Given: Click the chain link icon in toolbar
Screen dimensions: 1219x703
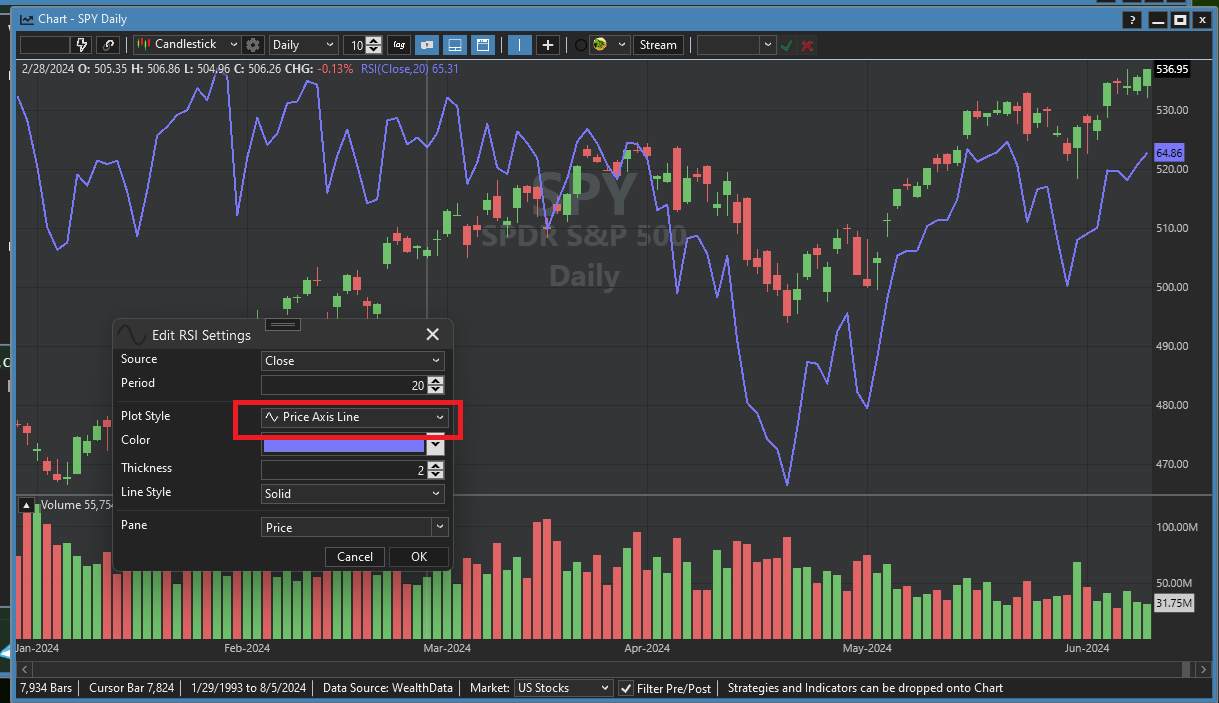Looking at the screenshot, I should click(109, 45).
